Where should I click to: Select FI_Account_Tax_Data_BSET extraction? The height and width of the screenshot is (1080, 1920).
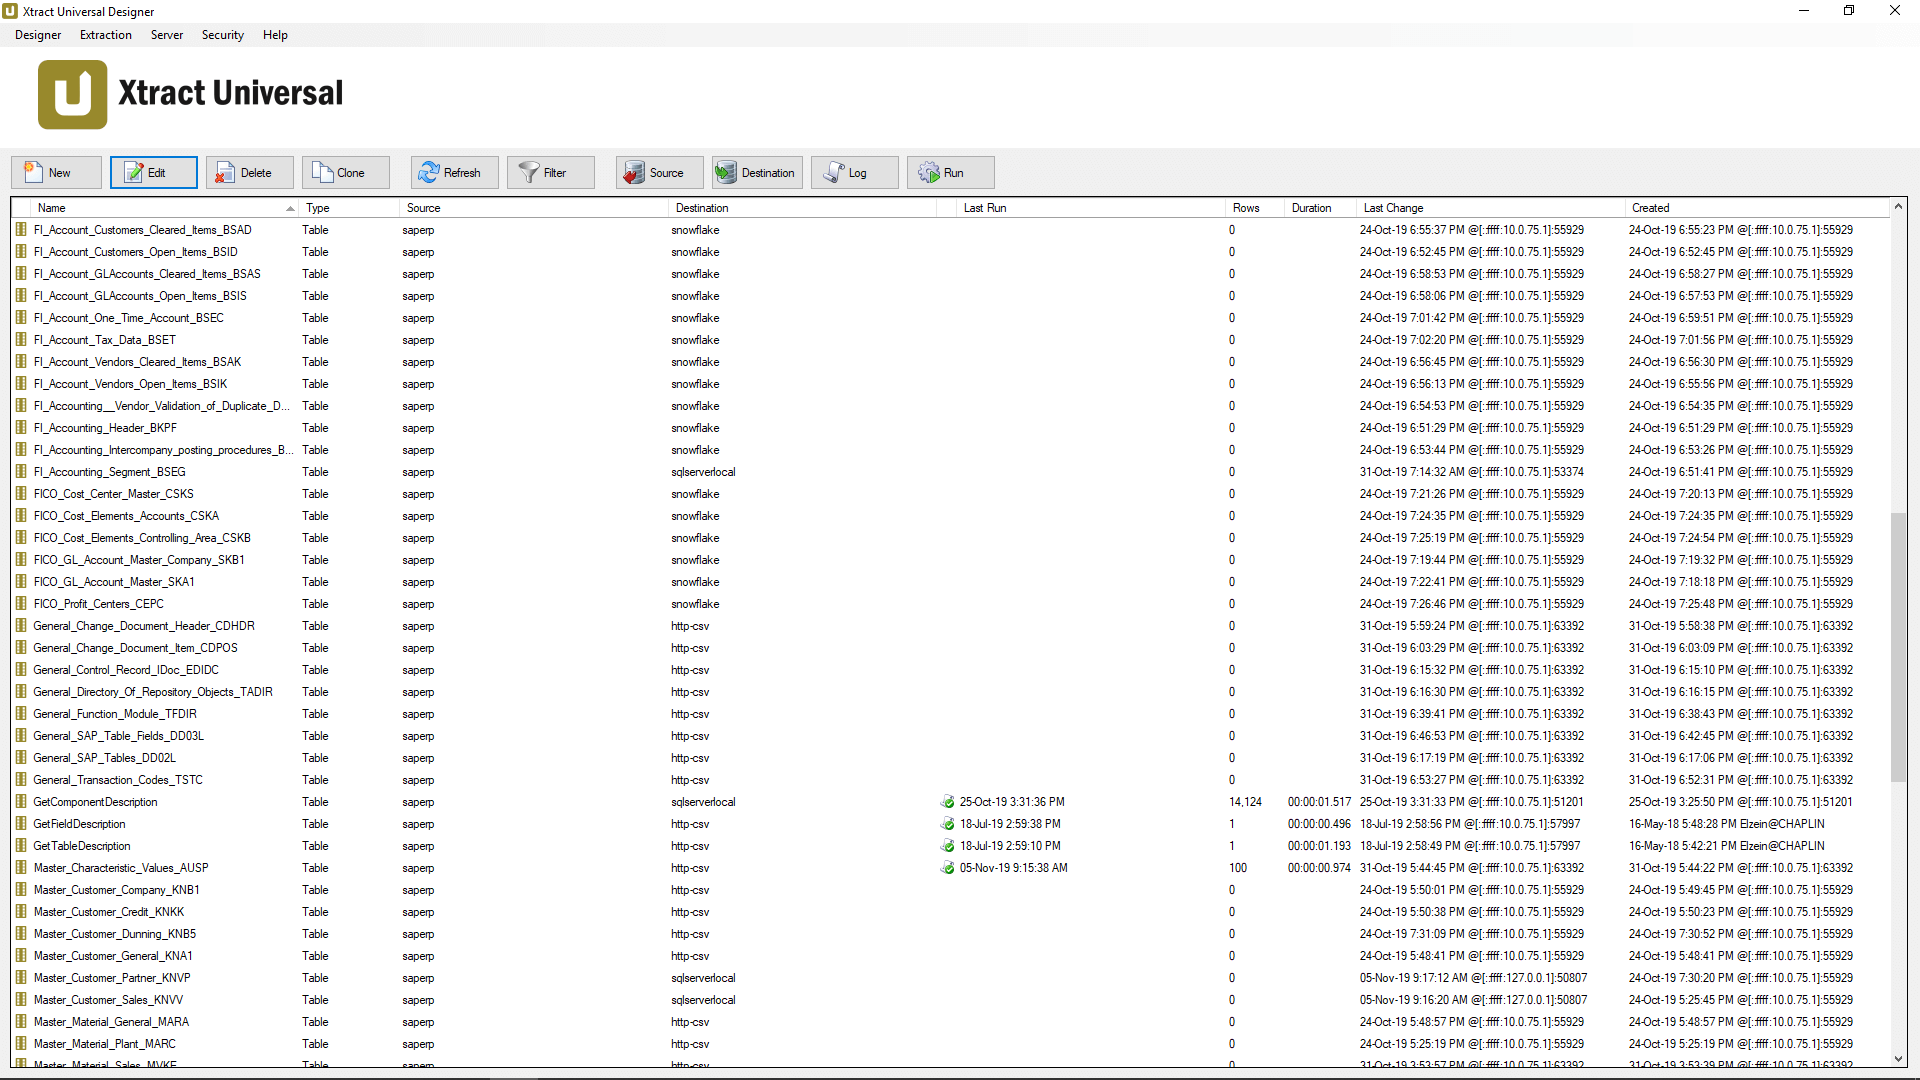coord(105,340)
